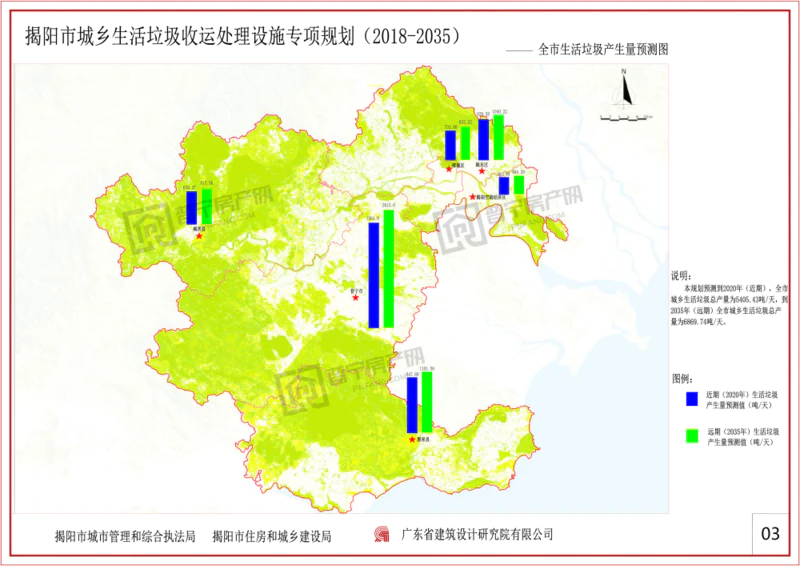Click the page number 03 box

click(770, 534)
